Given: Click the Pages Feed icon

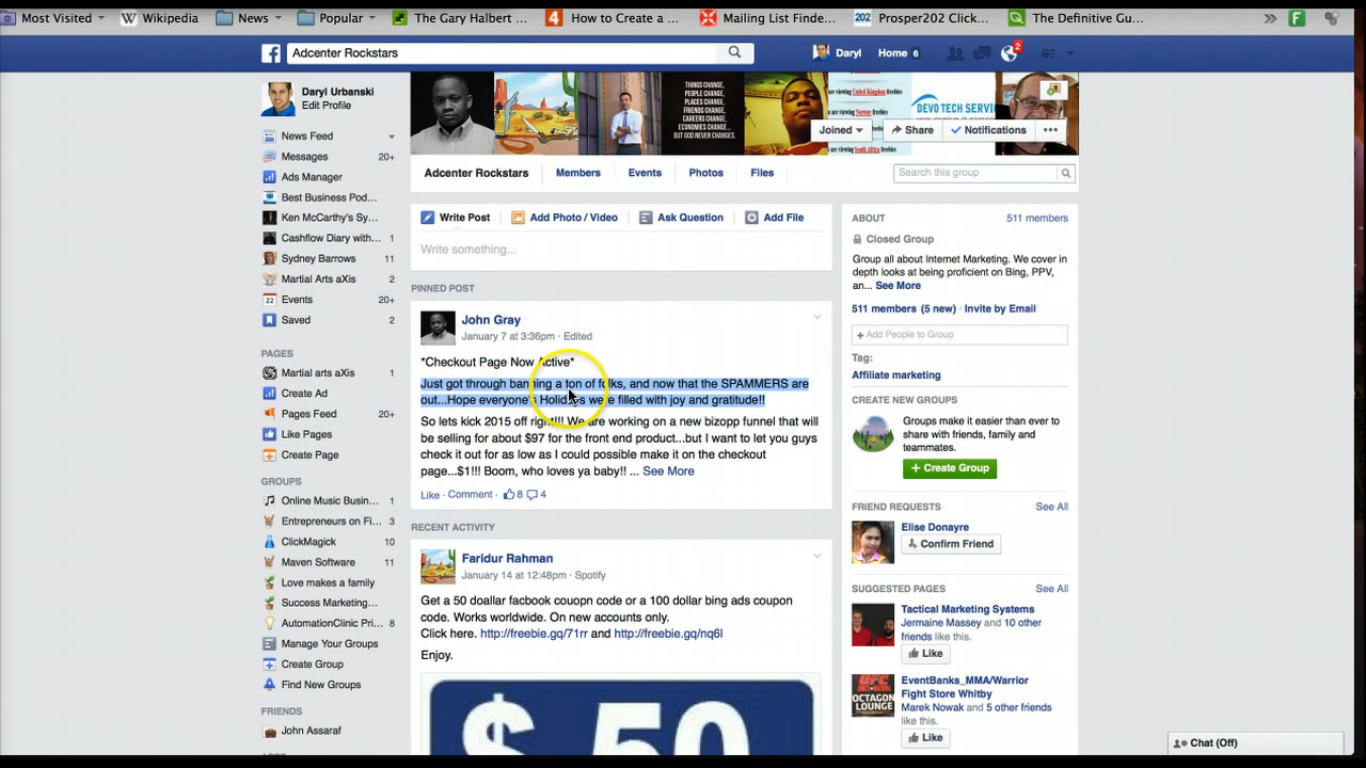Looking at the screenshot, I should click(269, 414).
